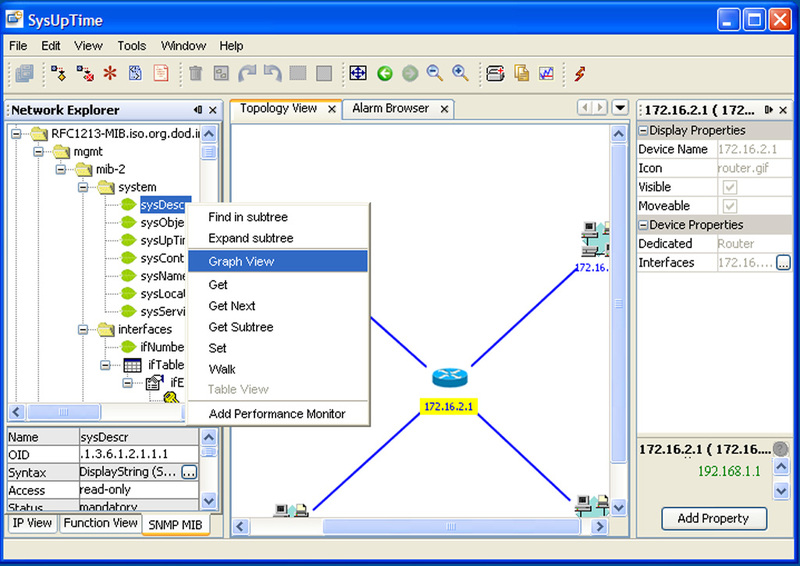This screenshot has height=566, width=800.
Task: Pin the Network Explorer panel
Action: [x=198, y=110]
